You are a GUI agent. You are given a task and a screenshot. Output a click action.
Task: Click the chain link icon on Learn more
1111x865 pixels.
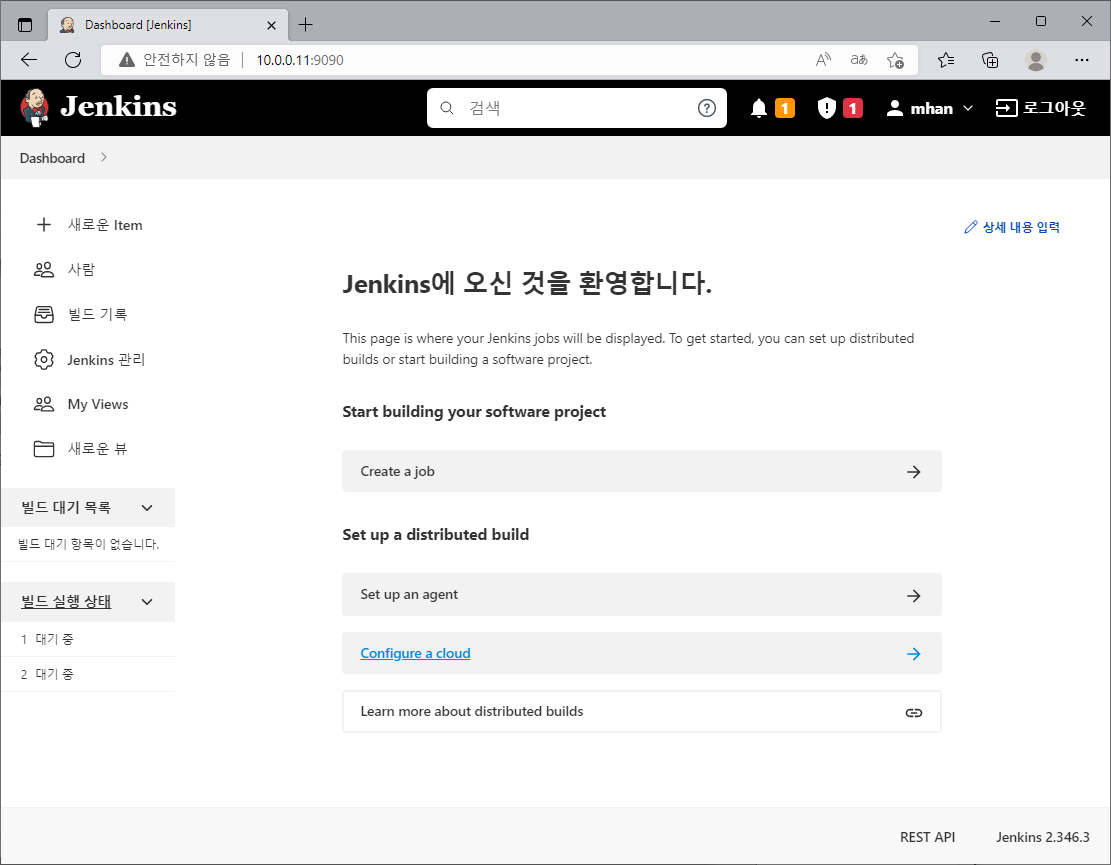pyautogui.click(x=913, y=713)
